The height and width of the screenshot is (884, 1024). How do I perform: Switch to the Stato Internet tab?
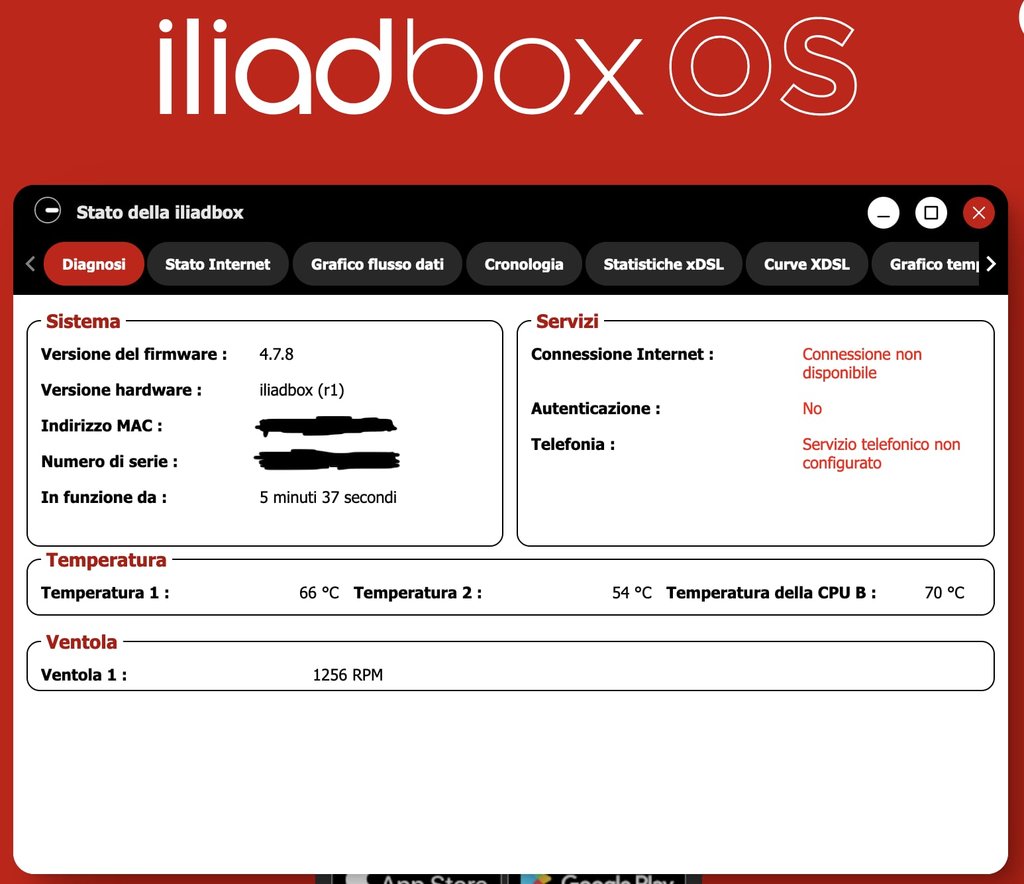point(217,264)
